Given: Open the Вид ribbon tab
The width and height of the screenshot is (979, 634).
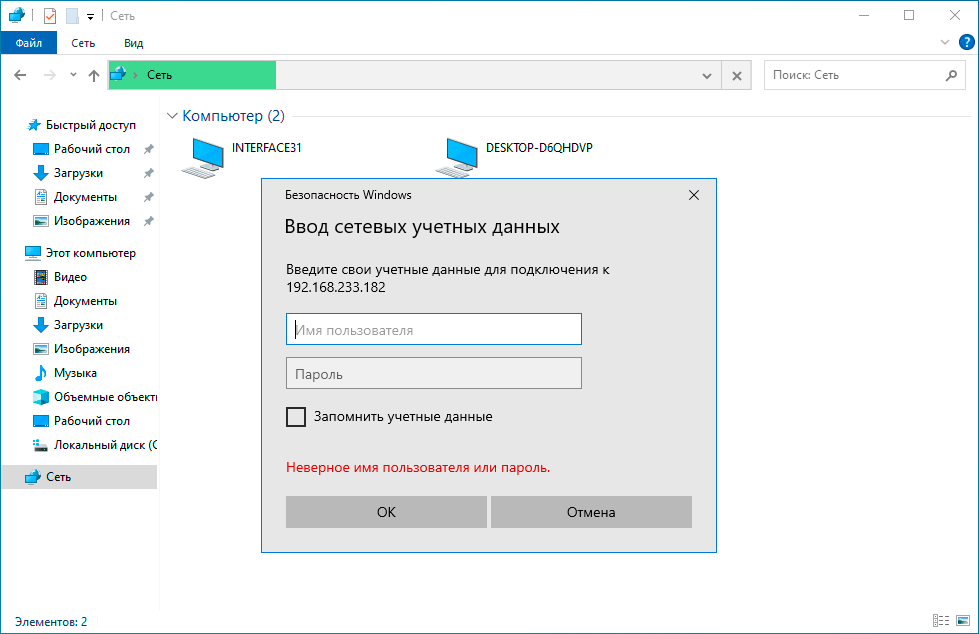Looking at the screenshot, I should click(134, 43).
